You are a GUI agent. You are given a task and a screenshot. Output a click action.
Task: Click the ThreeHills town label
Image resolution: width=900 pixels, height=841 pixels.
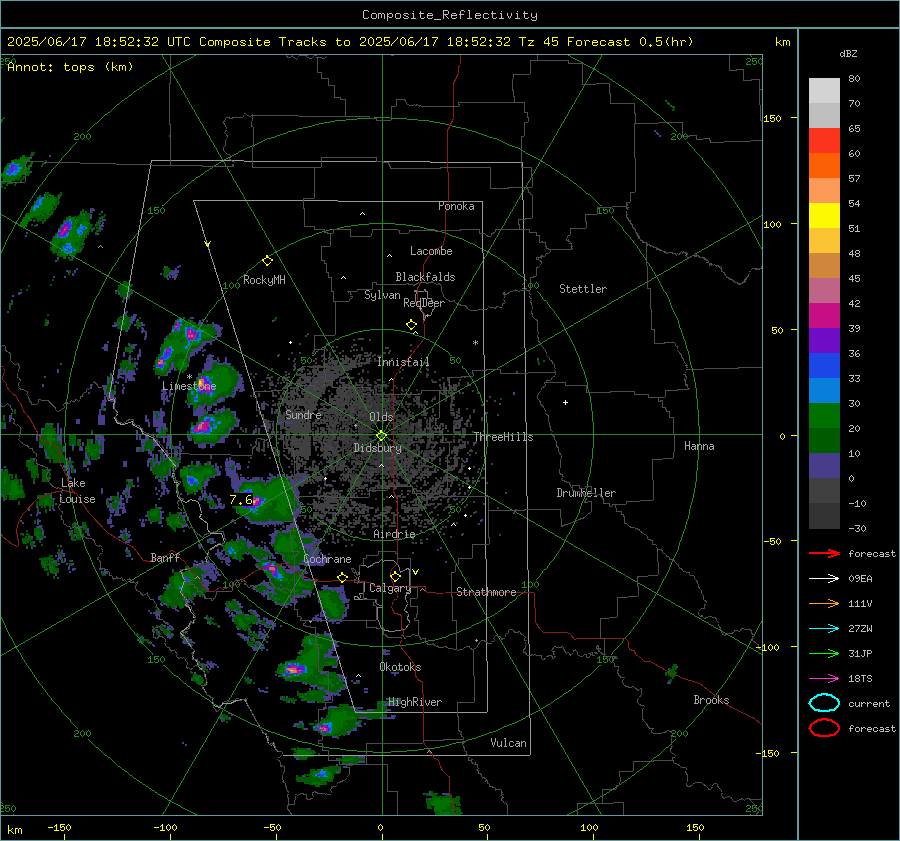pos(503,437)
